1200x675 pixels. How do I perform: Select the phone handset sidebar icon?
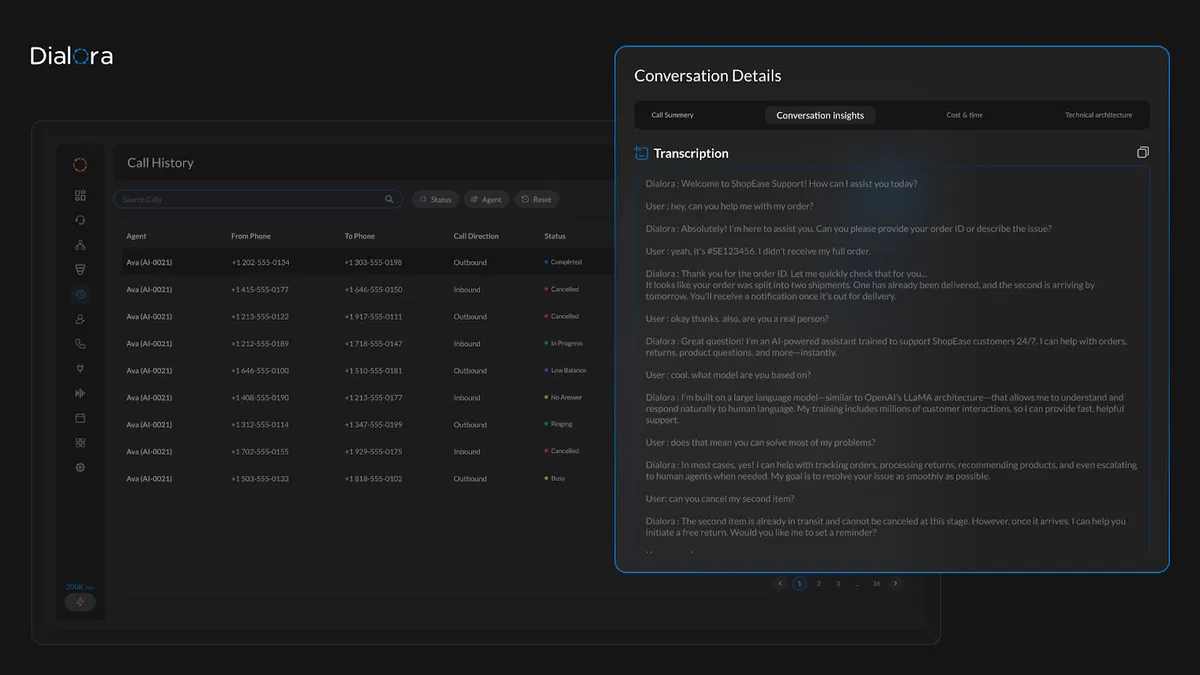point(80,344)
